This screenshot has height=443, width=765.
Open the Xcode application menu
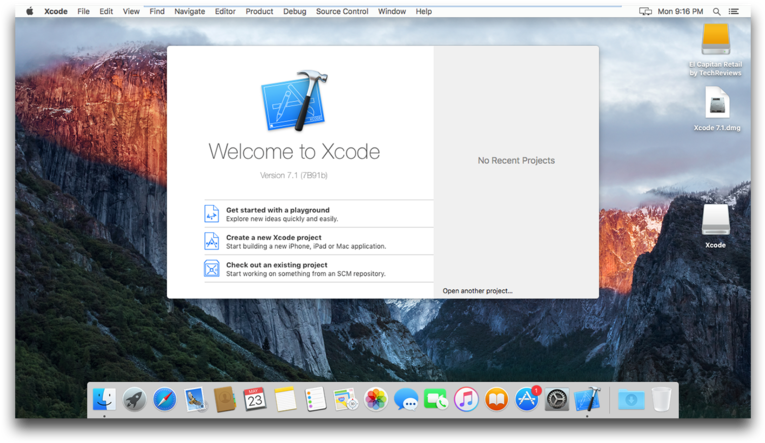56,11
